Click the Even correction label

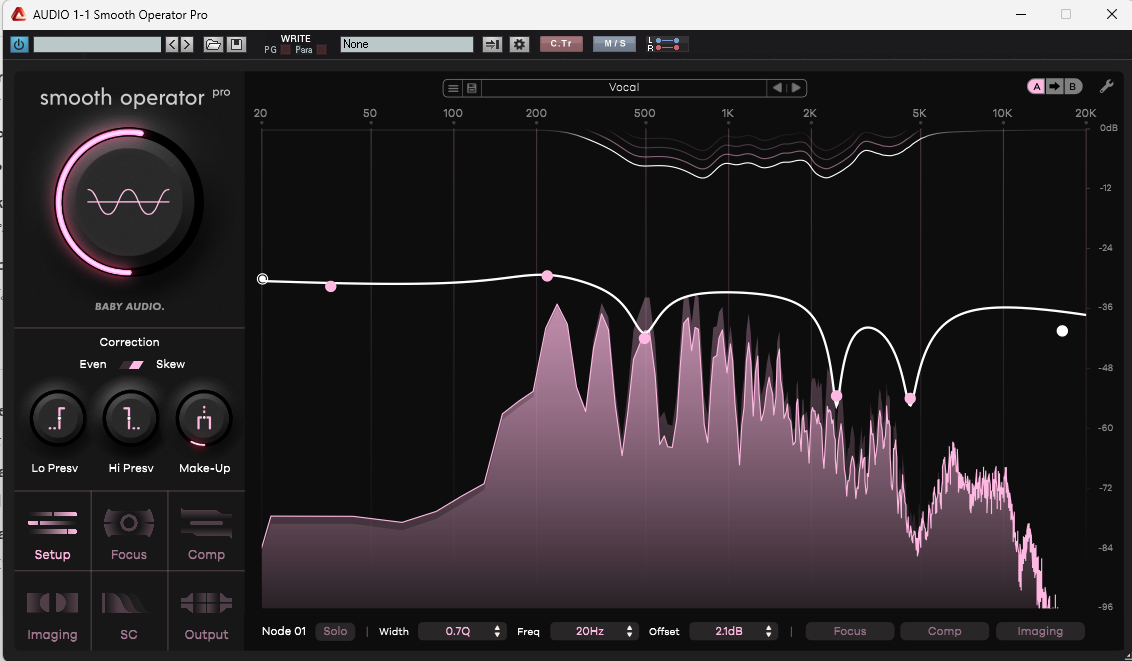click(92, 364)
